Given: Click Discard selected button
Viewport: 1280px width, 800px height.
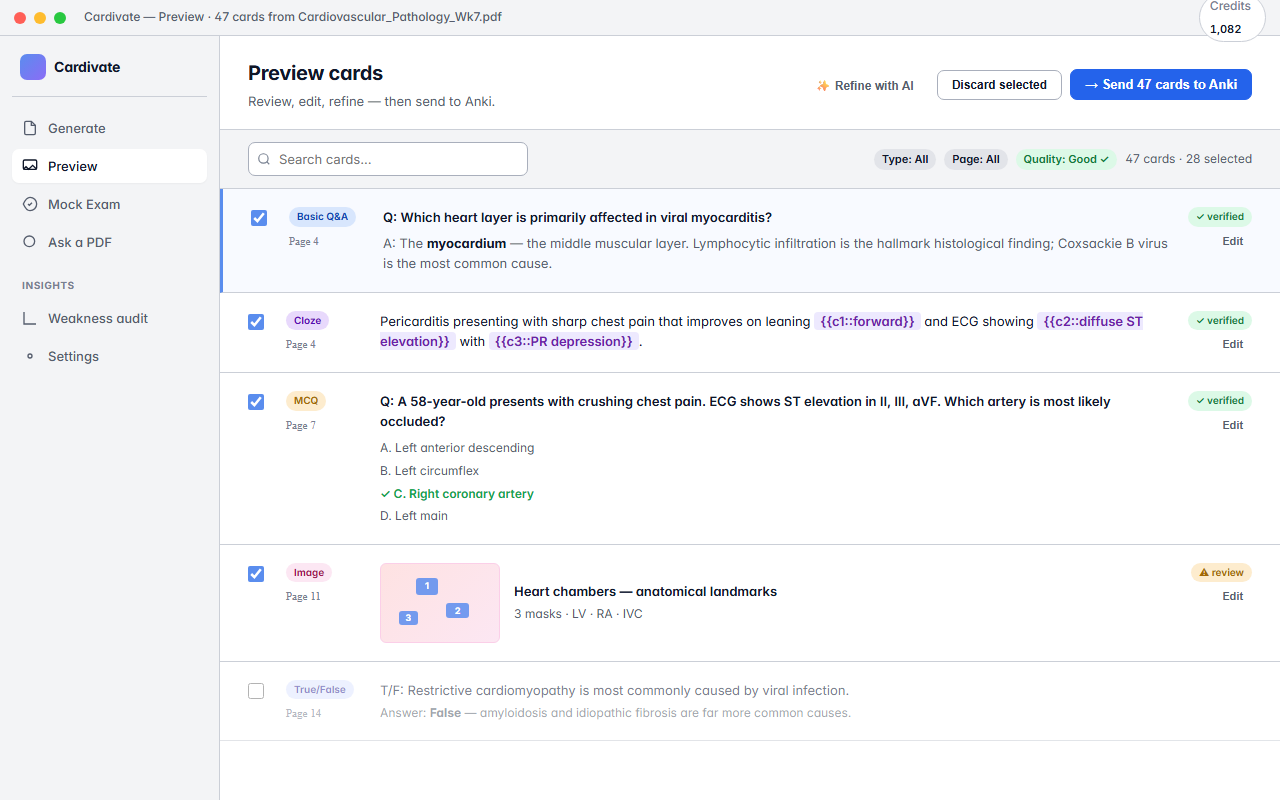Looking at the screenshot, I should pyautogui.click(x=999, y=85).
